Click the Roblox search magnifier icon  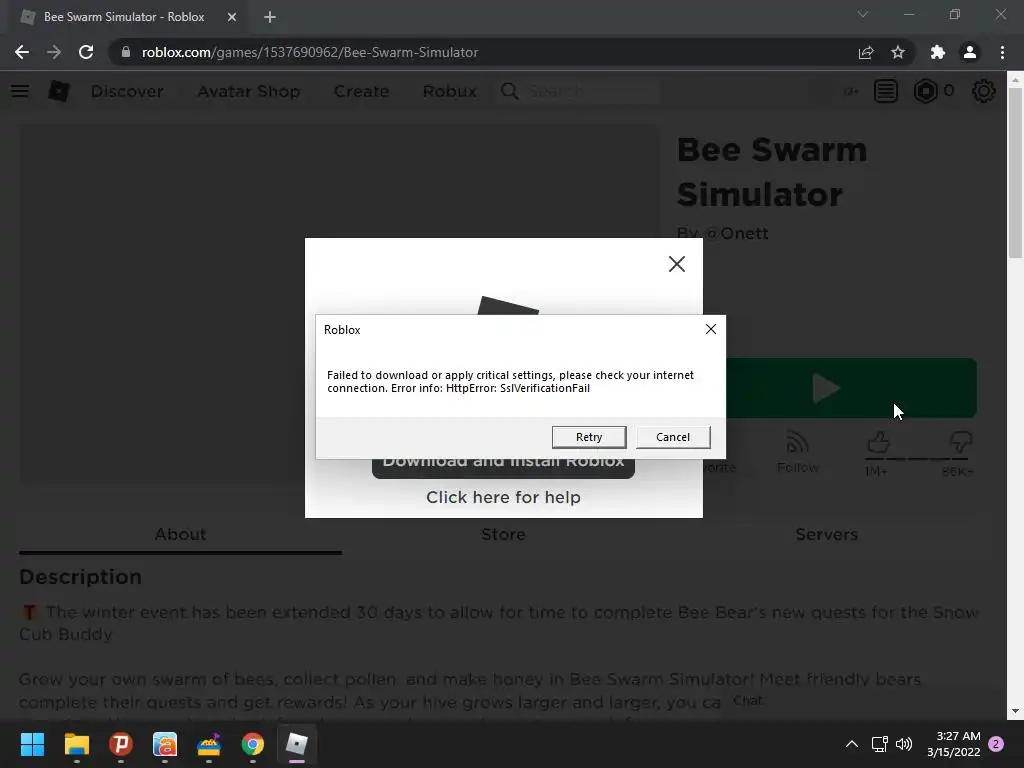(x=509, y=91)
